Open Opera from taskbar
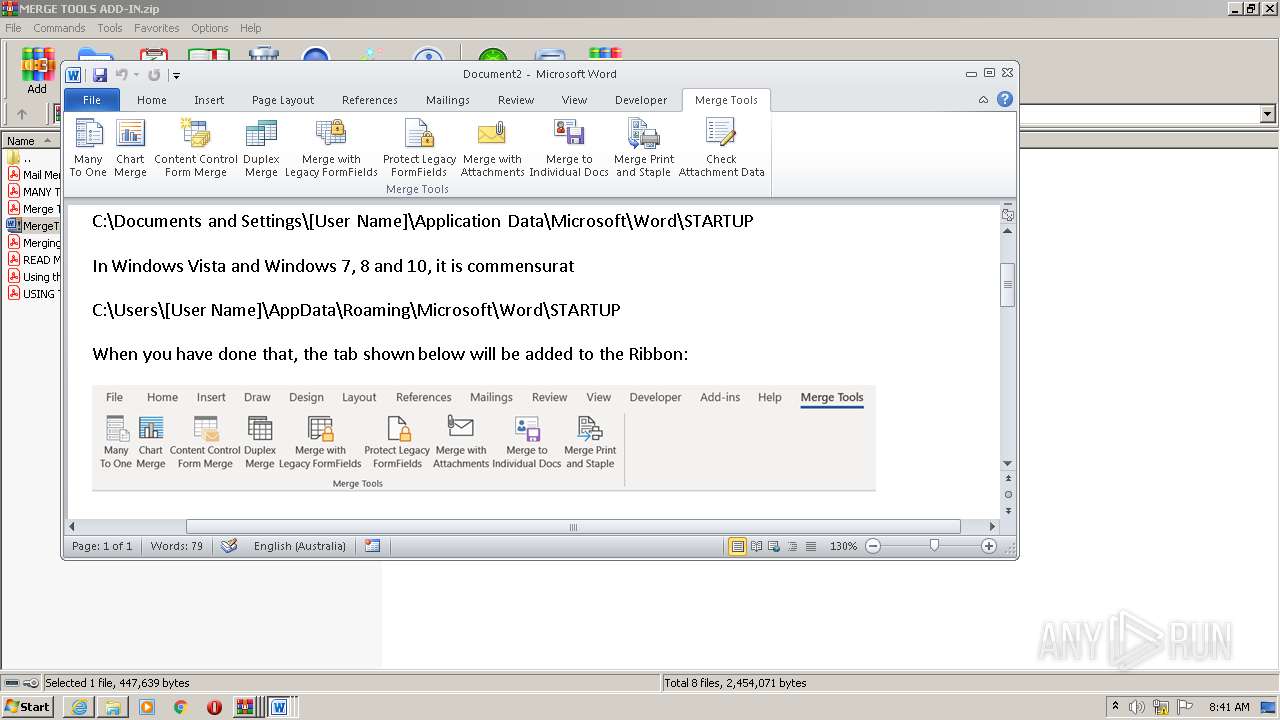 tap(214, 707)
